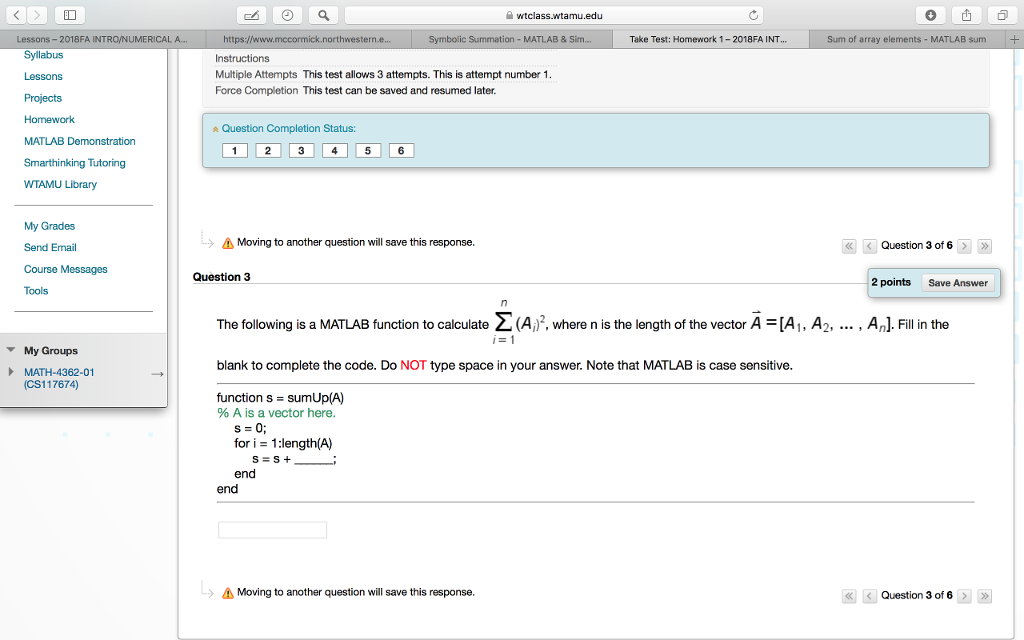Click the Save Answer button
This screenshot has width=1024, height=640.
coord(958,283)
